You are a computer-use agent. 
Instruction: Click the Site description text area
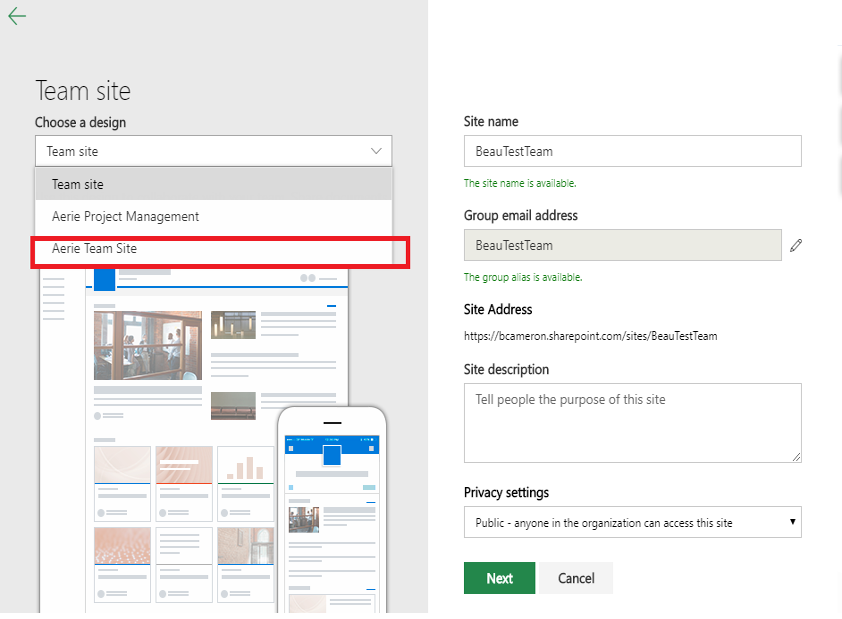click(633, 423)
